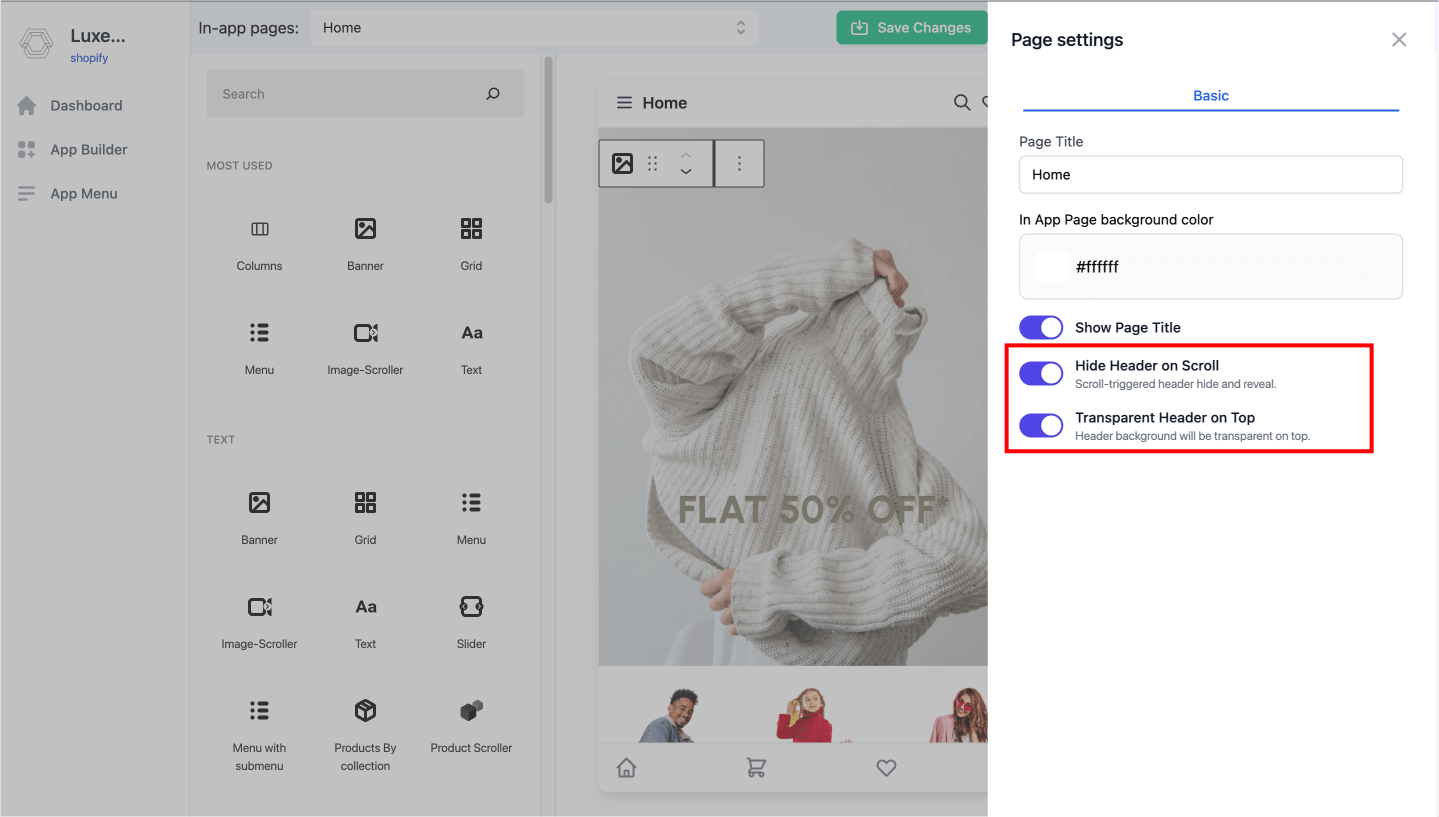Select the Image-Scroller widget under Most Used
The width and height of the screenshot is (1439, 817).
click(x=365, y=333)
